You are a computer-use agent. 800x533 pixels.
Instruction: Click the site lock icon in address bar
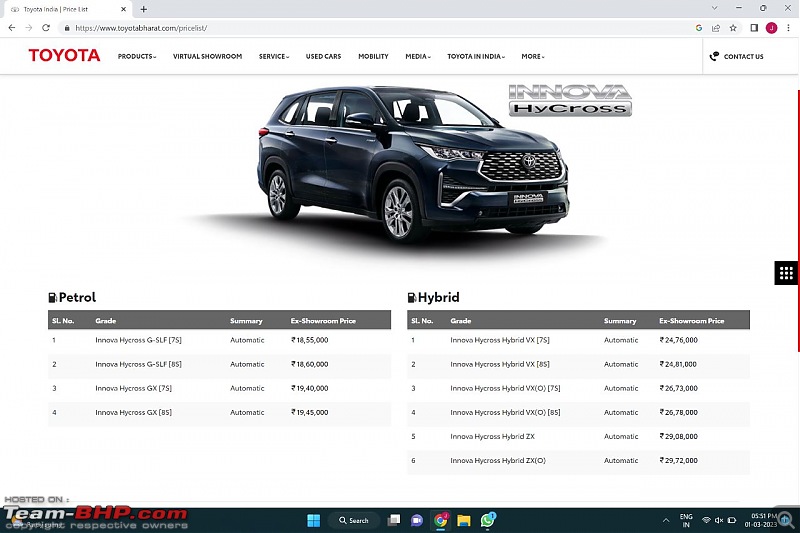[67, 28]
